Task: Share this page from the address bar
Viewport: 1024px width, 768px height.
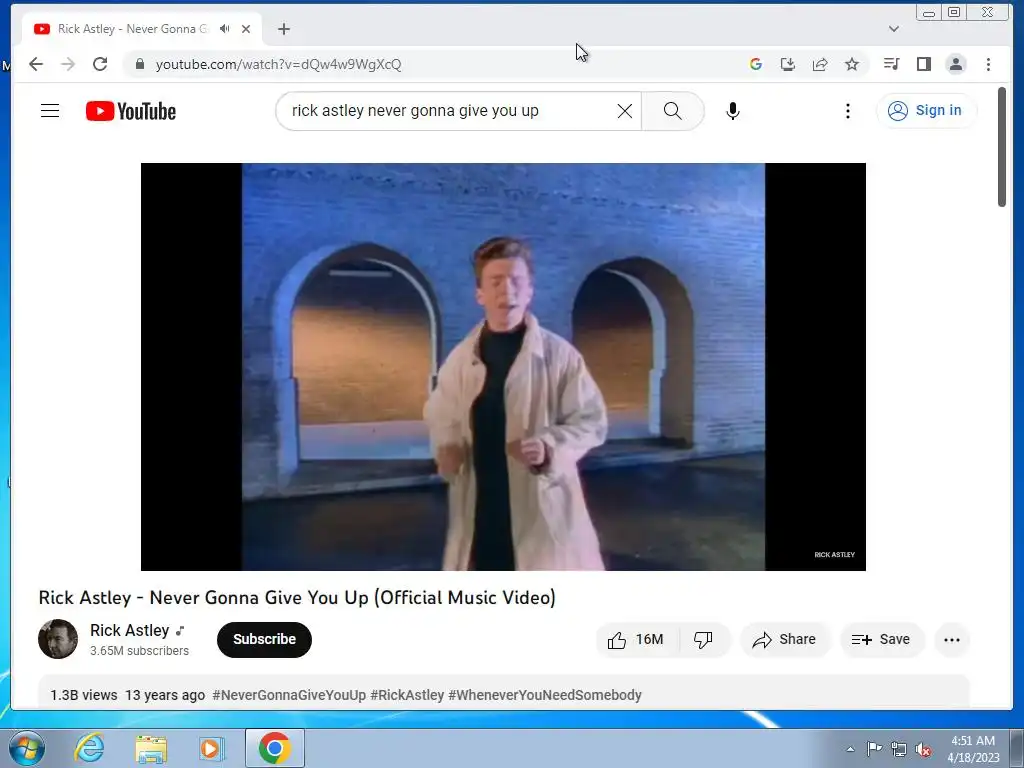Action: point(820,64)
